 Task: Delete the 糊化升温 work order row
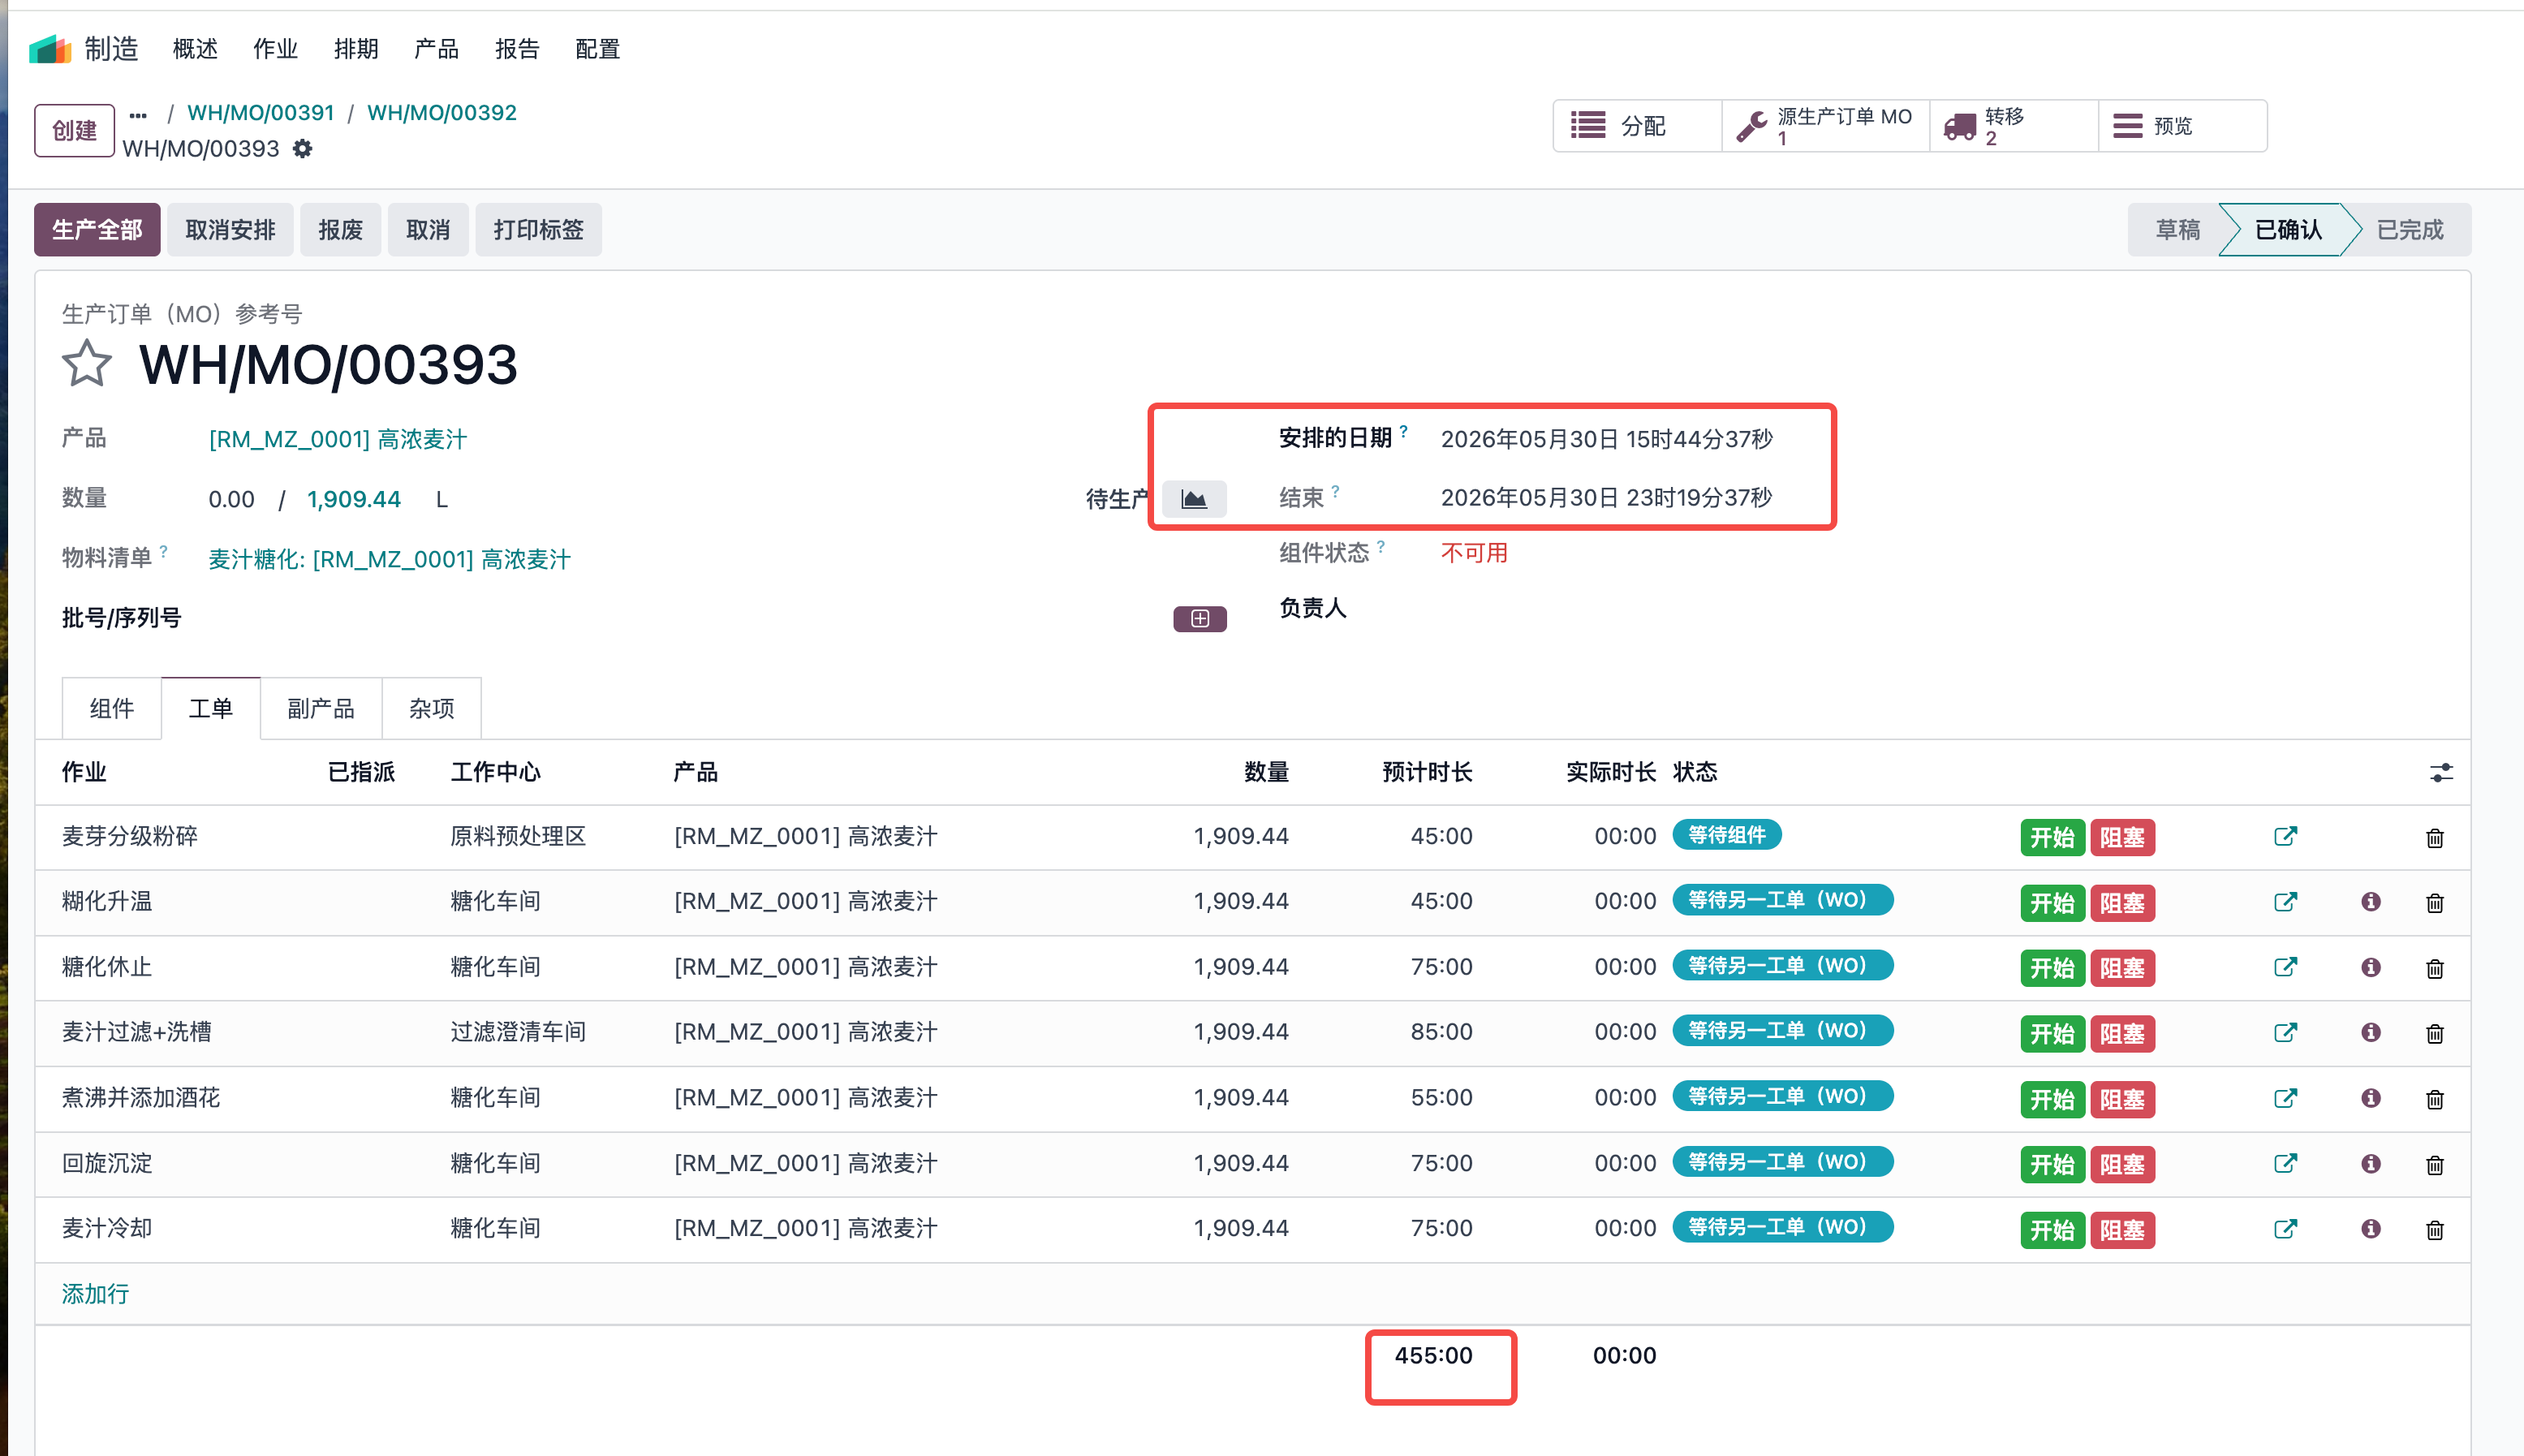coord(2435,903)
